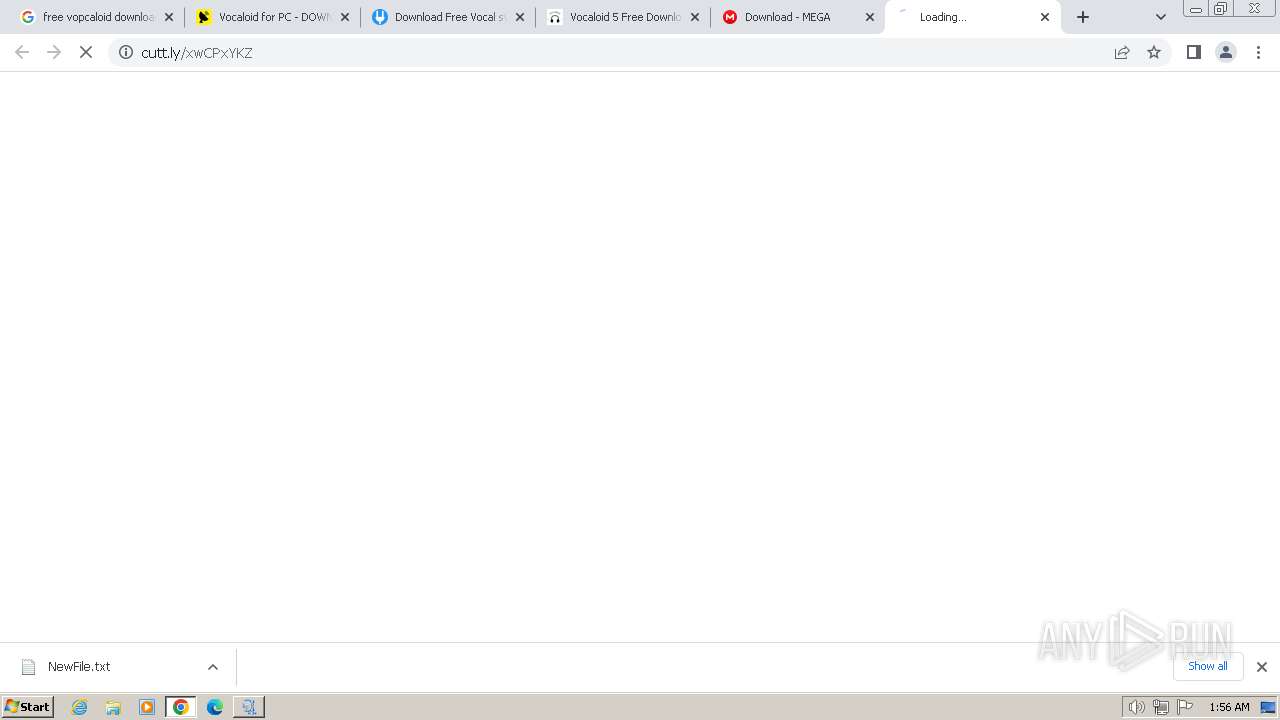Open network status in system tray
The image size is (1280, 720).
click(1161, 707)
